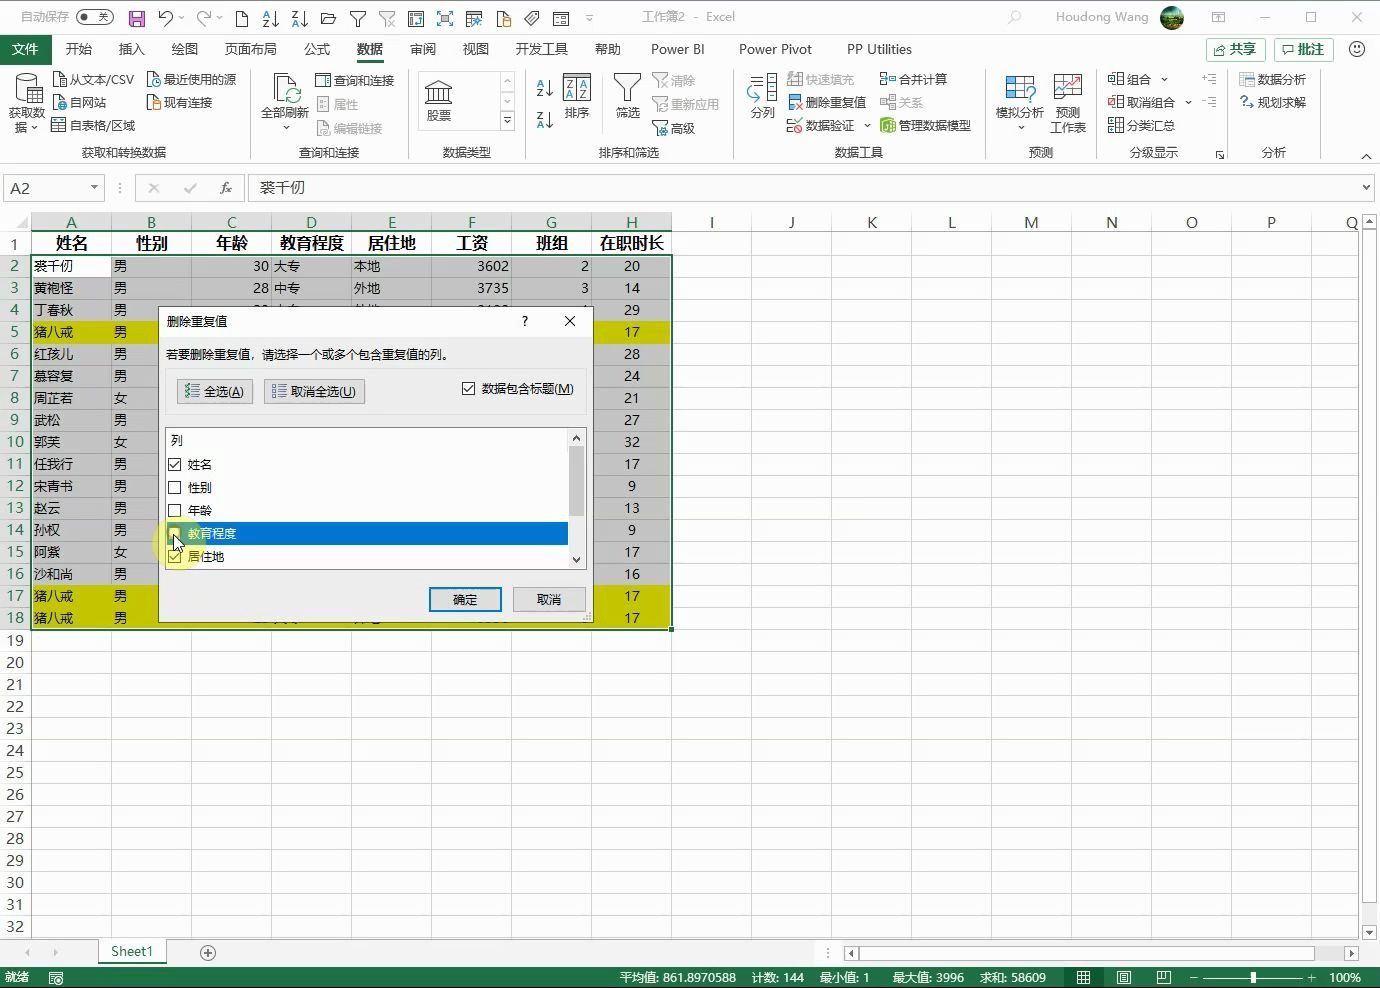This screenshot has width=1380, height=988.
Task: Click the smiley feedback icon
Action: [x=1357, y=49]
